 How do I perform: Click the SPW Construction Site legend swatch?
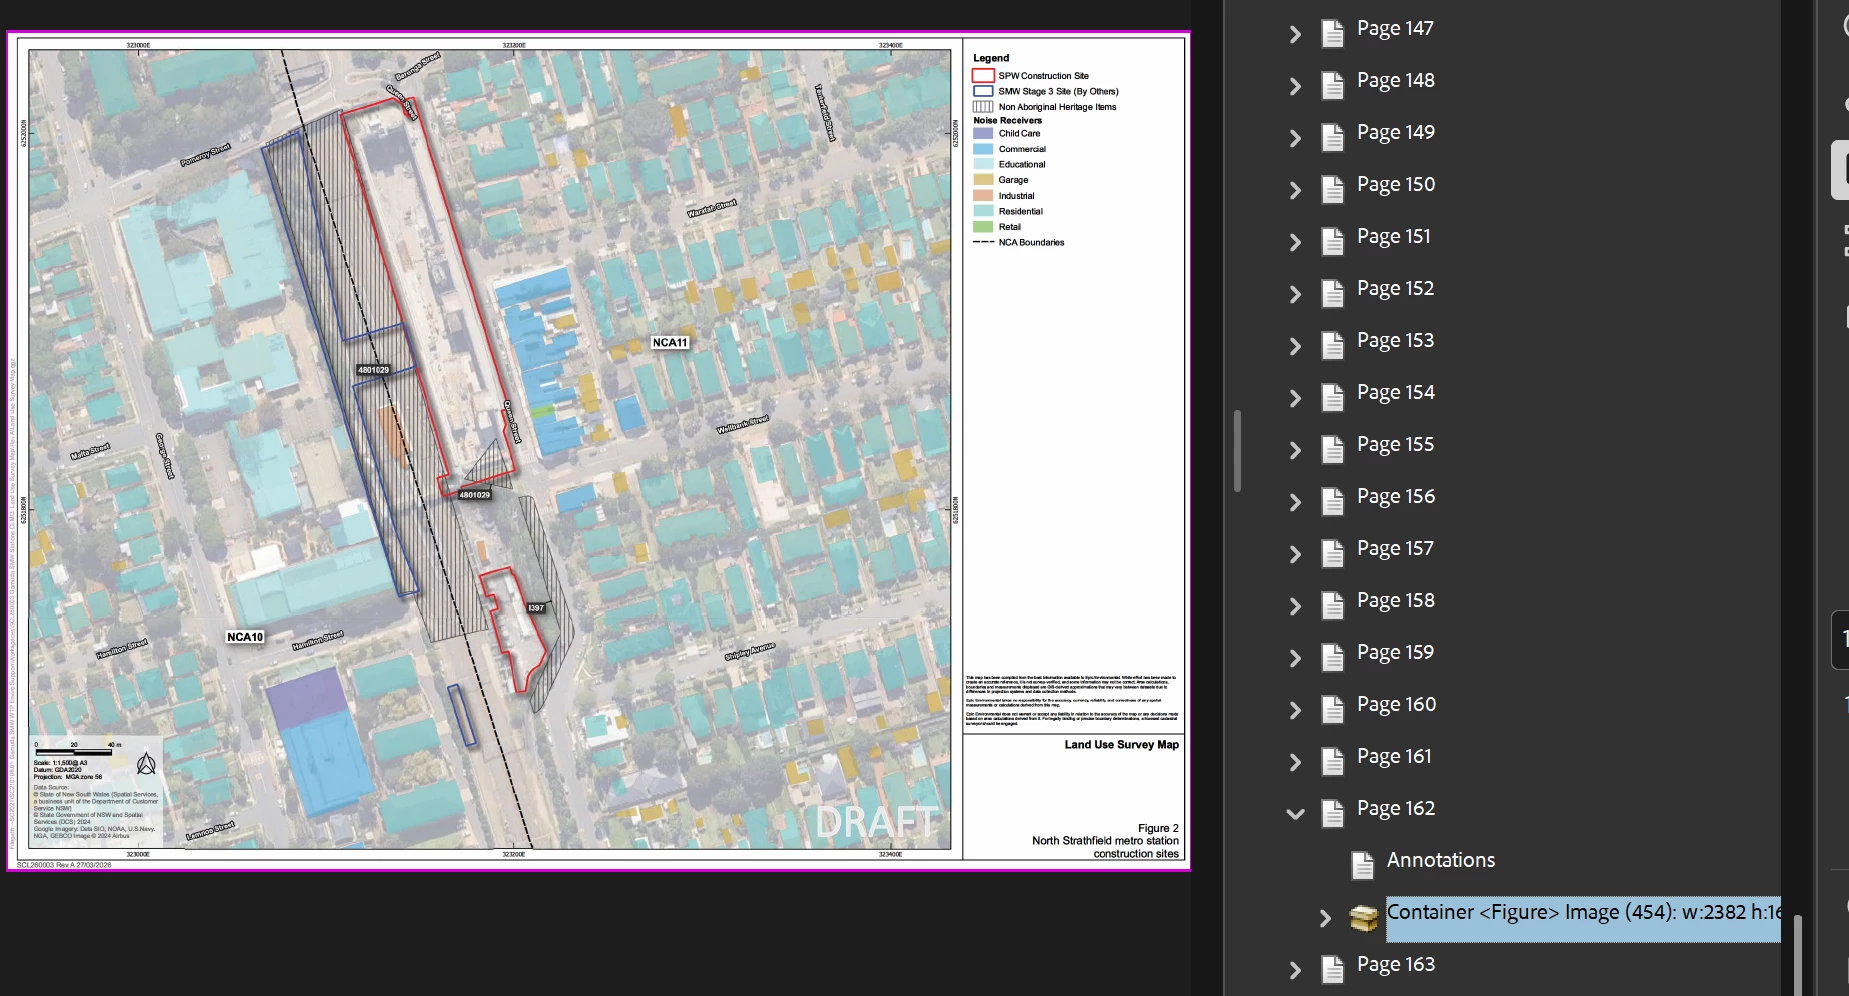(x=983, y=75)
